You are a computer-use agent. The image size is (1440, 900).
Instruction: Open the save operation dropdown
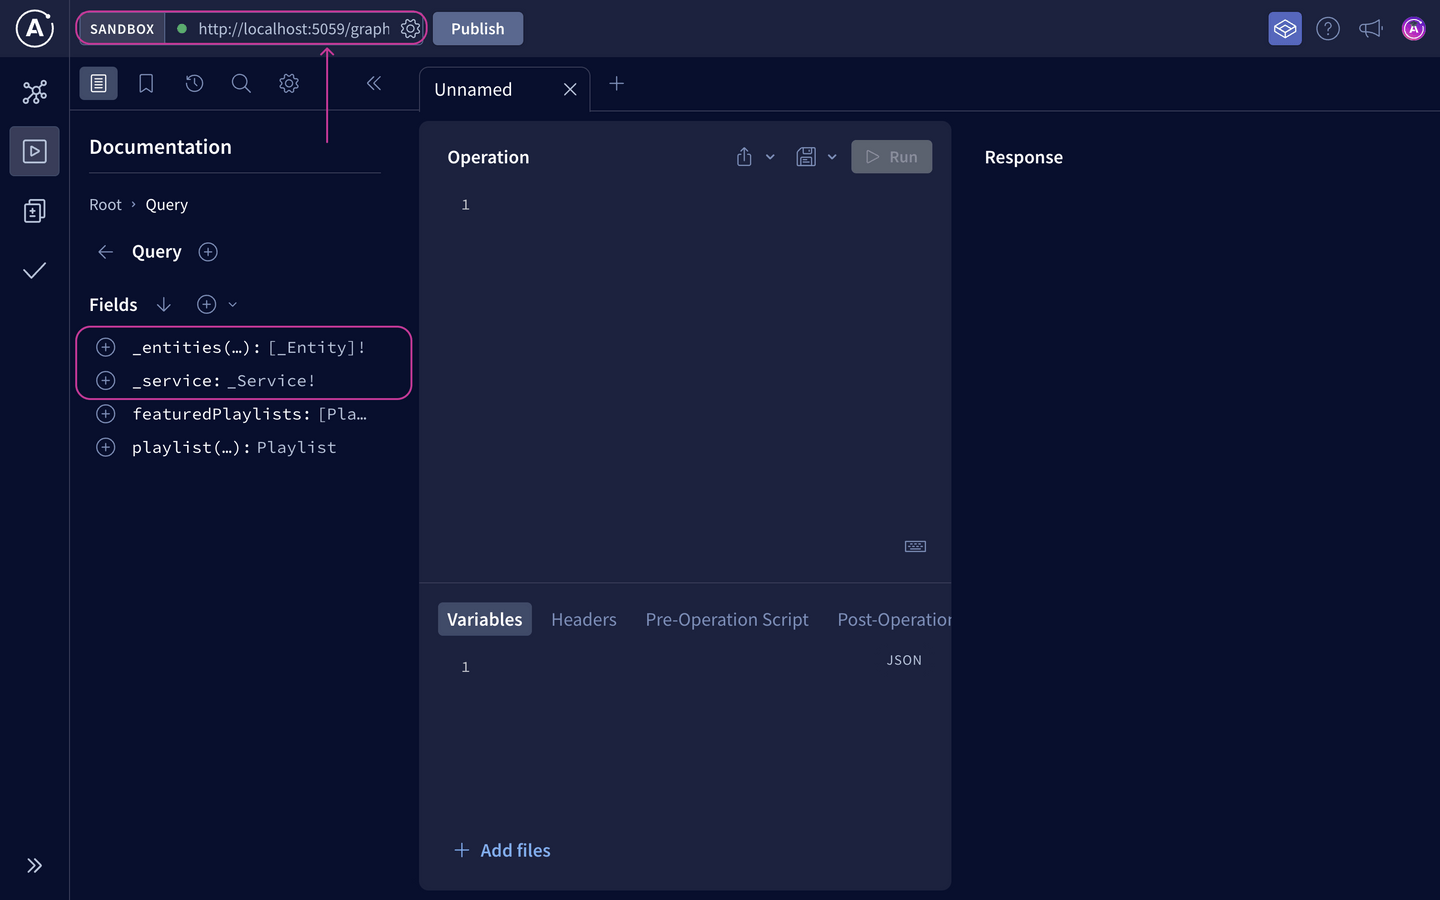[832, 157]
